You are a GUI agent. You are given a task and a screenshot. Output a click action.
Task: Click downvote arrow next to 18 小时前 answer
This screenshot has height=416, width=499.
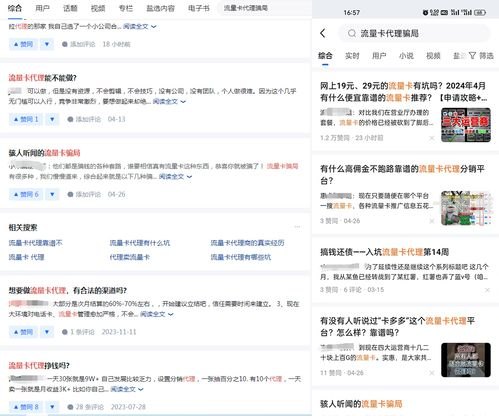click(47, 44)
